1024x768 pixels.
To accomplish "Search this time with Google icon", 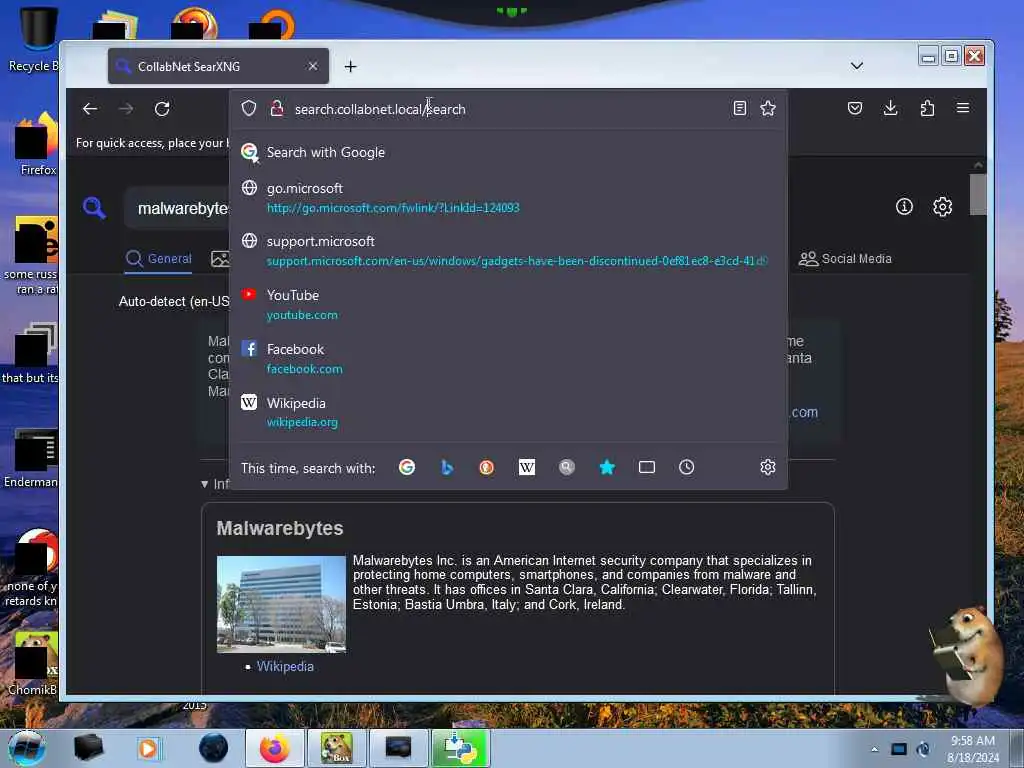I will click(x=407, y=467).
